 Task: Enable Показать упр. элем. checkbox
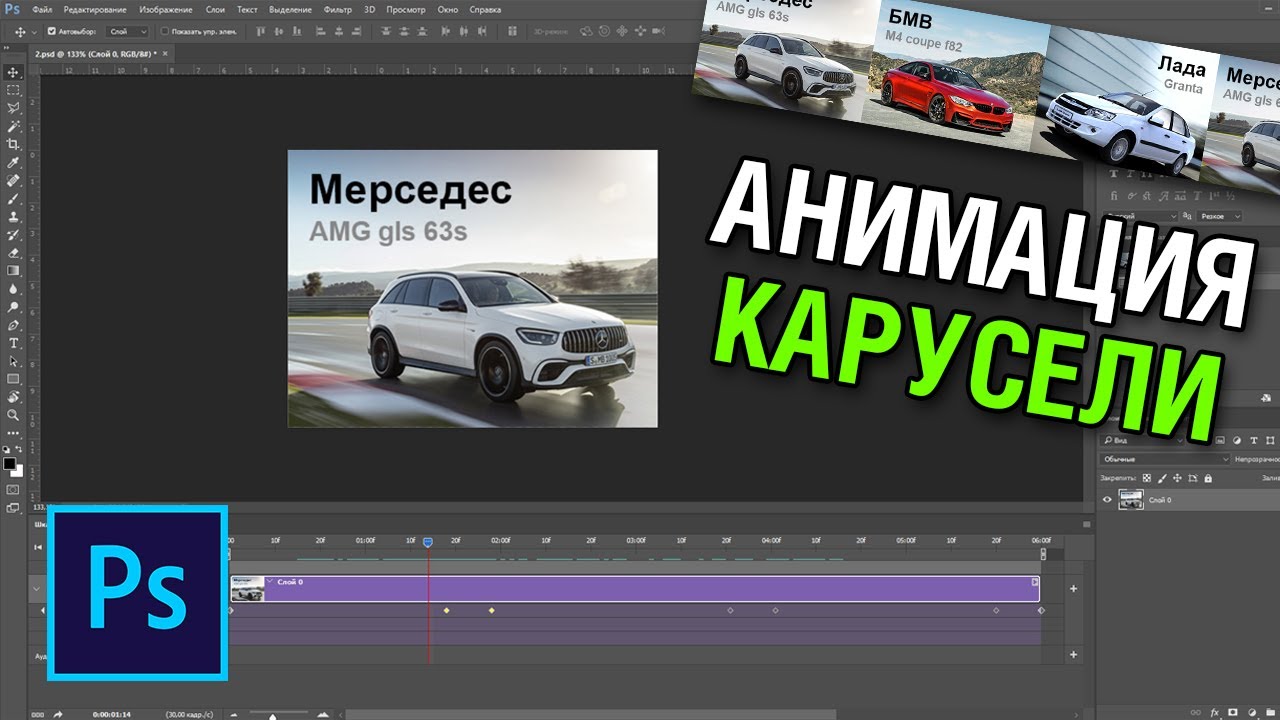click(165, 31)
